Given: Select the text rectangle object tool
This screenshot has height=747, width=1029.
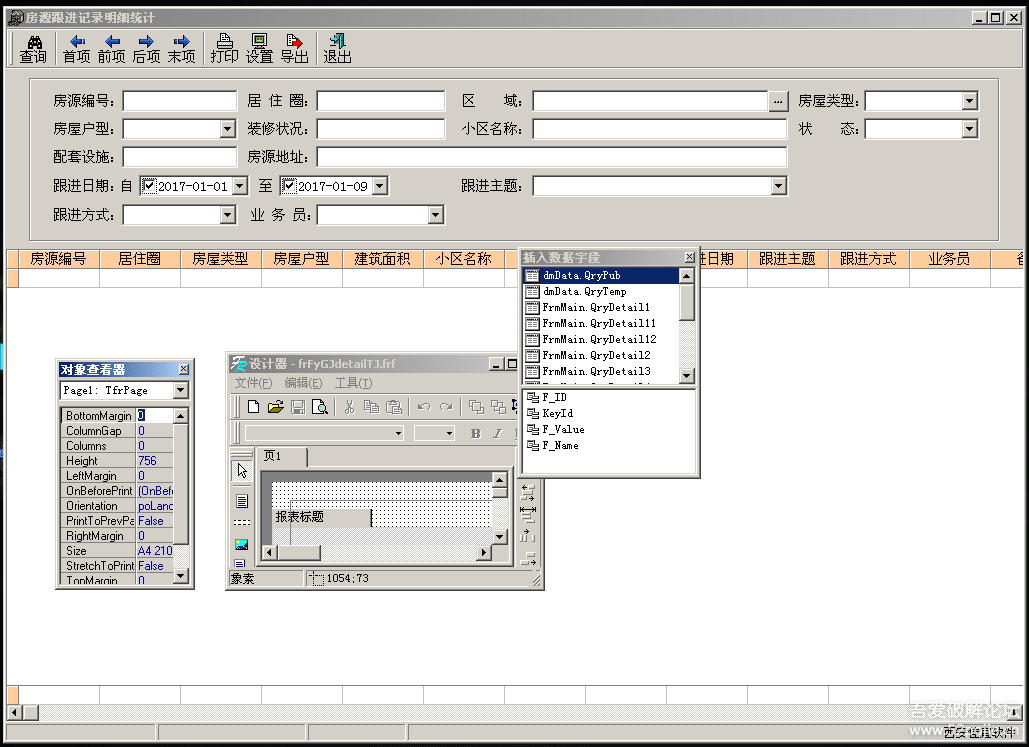Looking at the screenshot, I should tap(242, 501).
